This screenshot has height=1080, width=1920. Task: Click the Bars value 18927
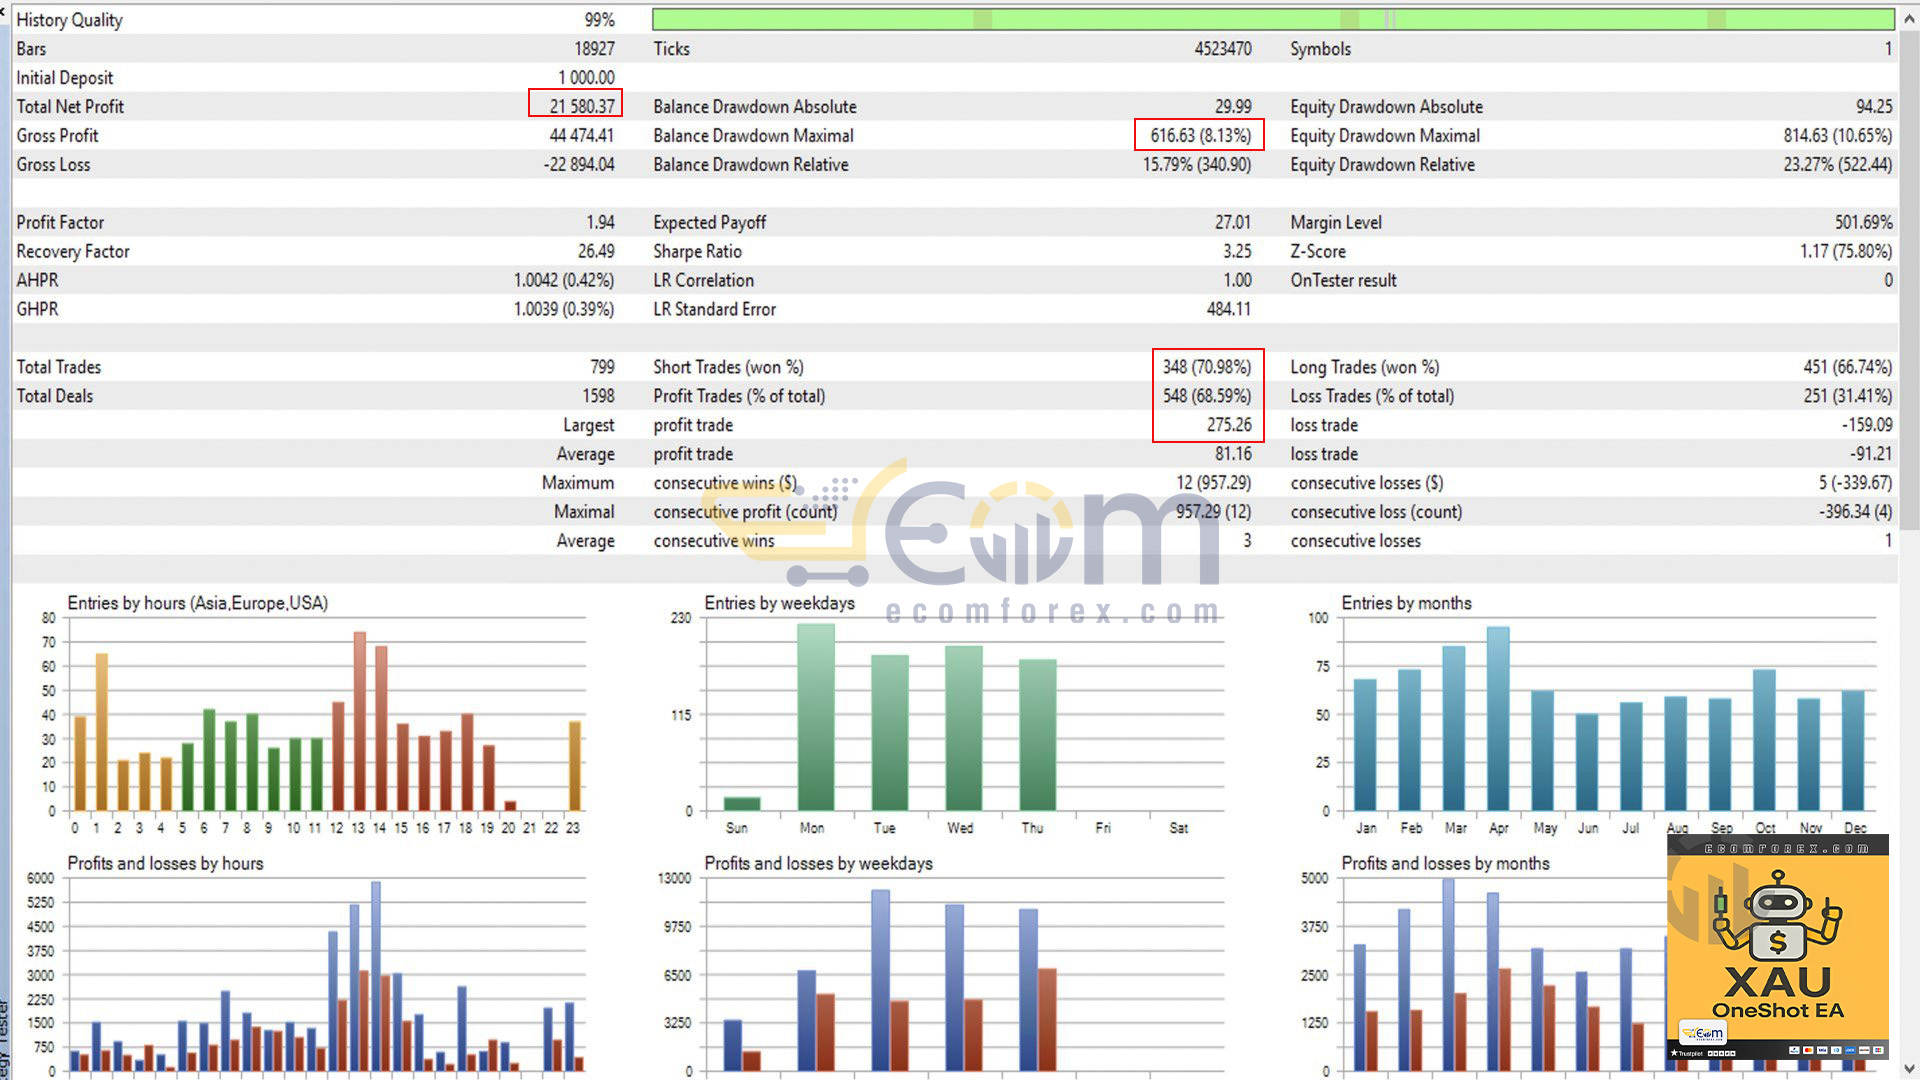coord(594,49)
